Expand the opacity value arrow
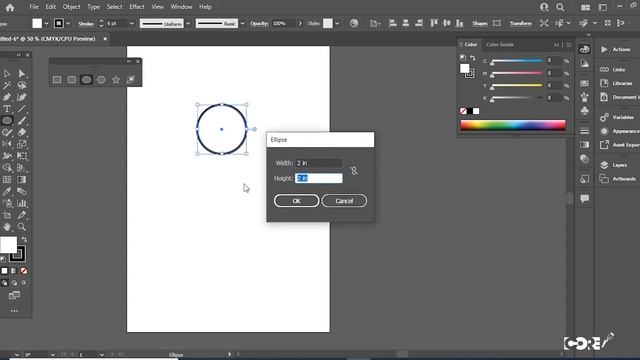Image resolution: width=640 pixels, height=360 pixels. tap(300, 23)
